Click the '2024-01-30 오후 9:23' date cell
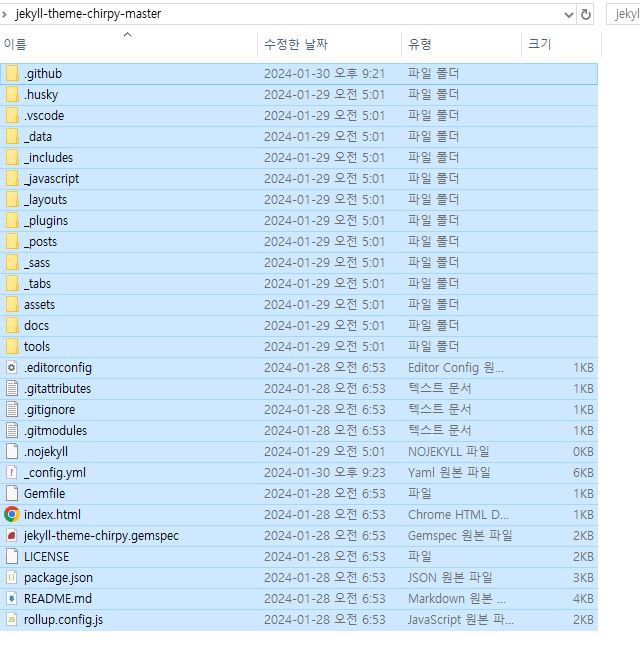Image resolution: width=640 pixels, height=645 pixels. click(325, 472)
